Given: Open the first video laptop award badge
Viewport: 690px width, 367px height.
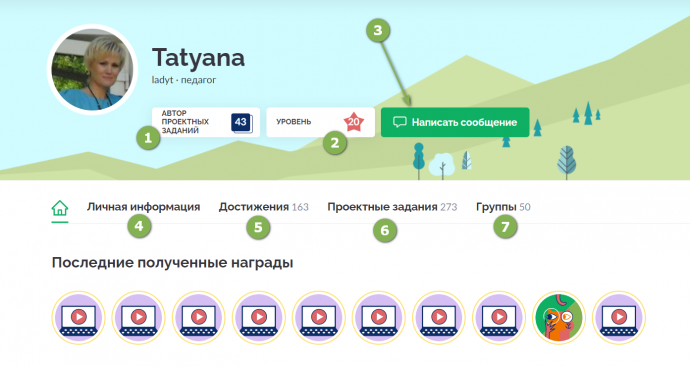Looking at the screenshot, I should click(78, 317).
